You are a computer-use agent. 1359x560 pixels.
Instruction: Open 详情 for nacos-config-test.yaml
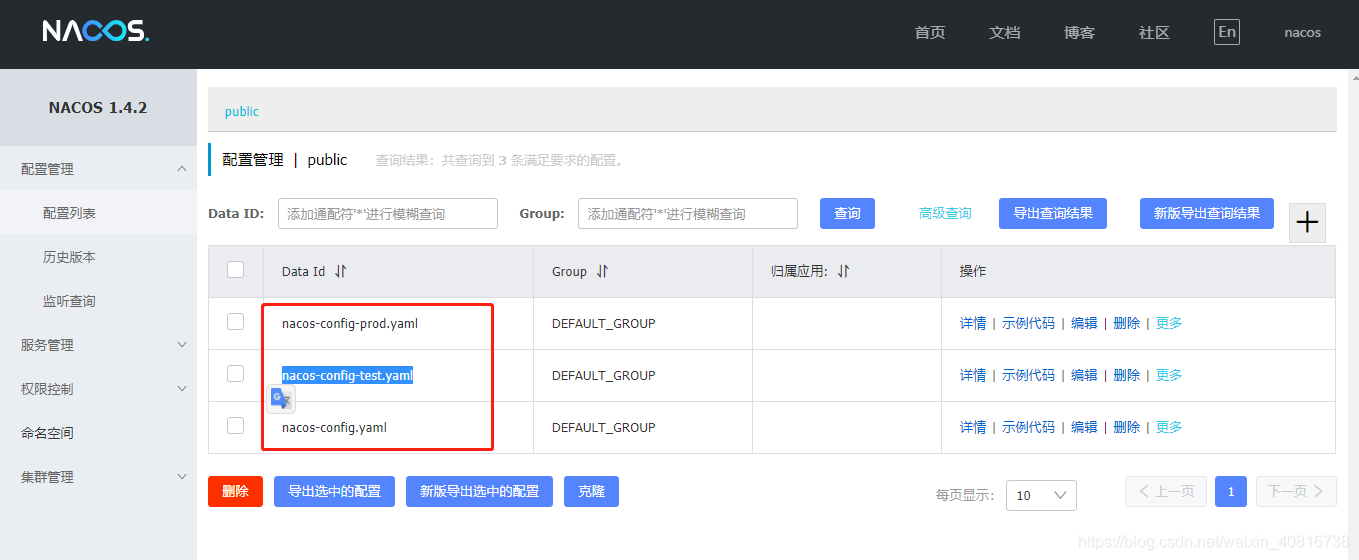click(x=973, y=375)
